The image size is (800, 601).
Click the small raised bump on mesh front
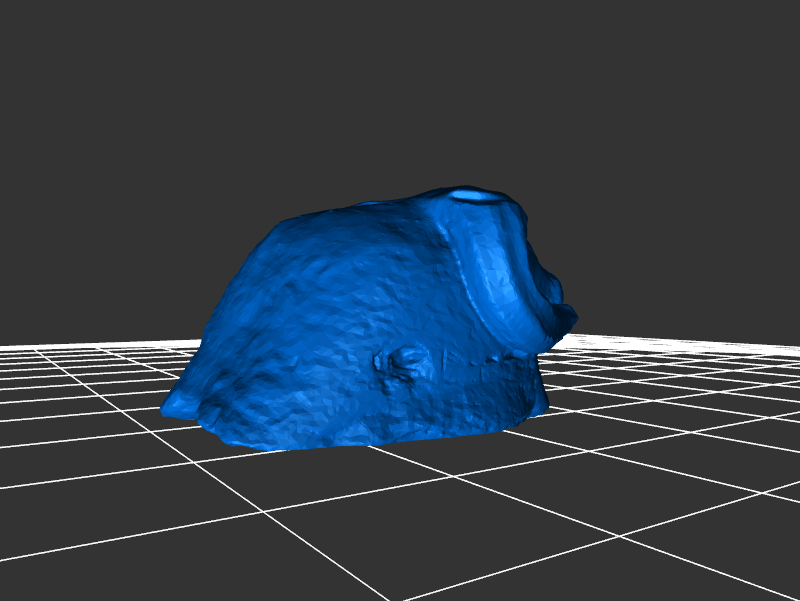(x=403, y=362)
